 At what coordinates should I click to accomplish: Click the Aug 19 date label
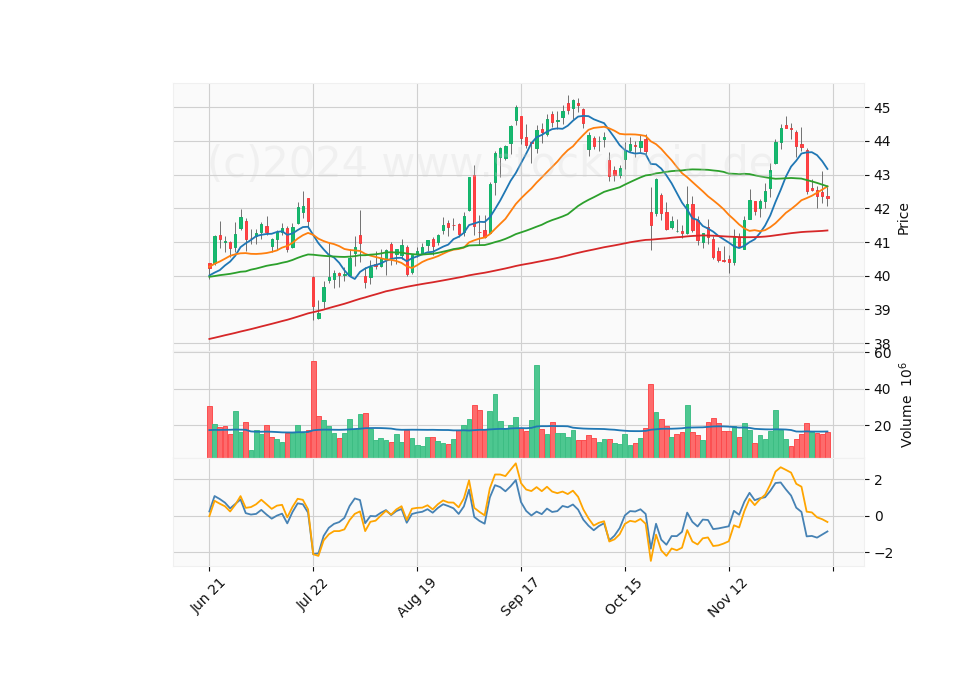(x=416, y=597)
